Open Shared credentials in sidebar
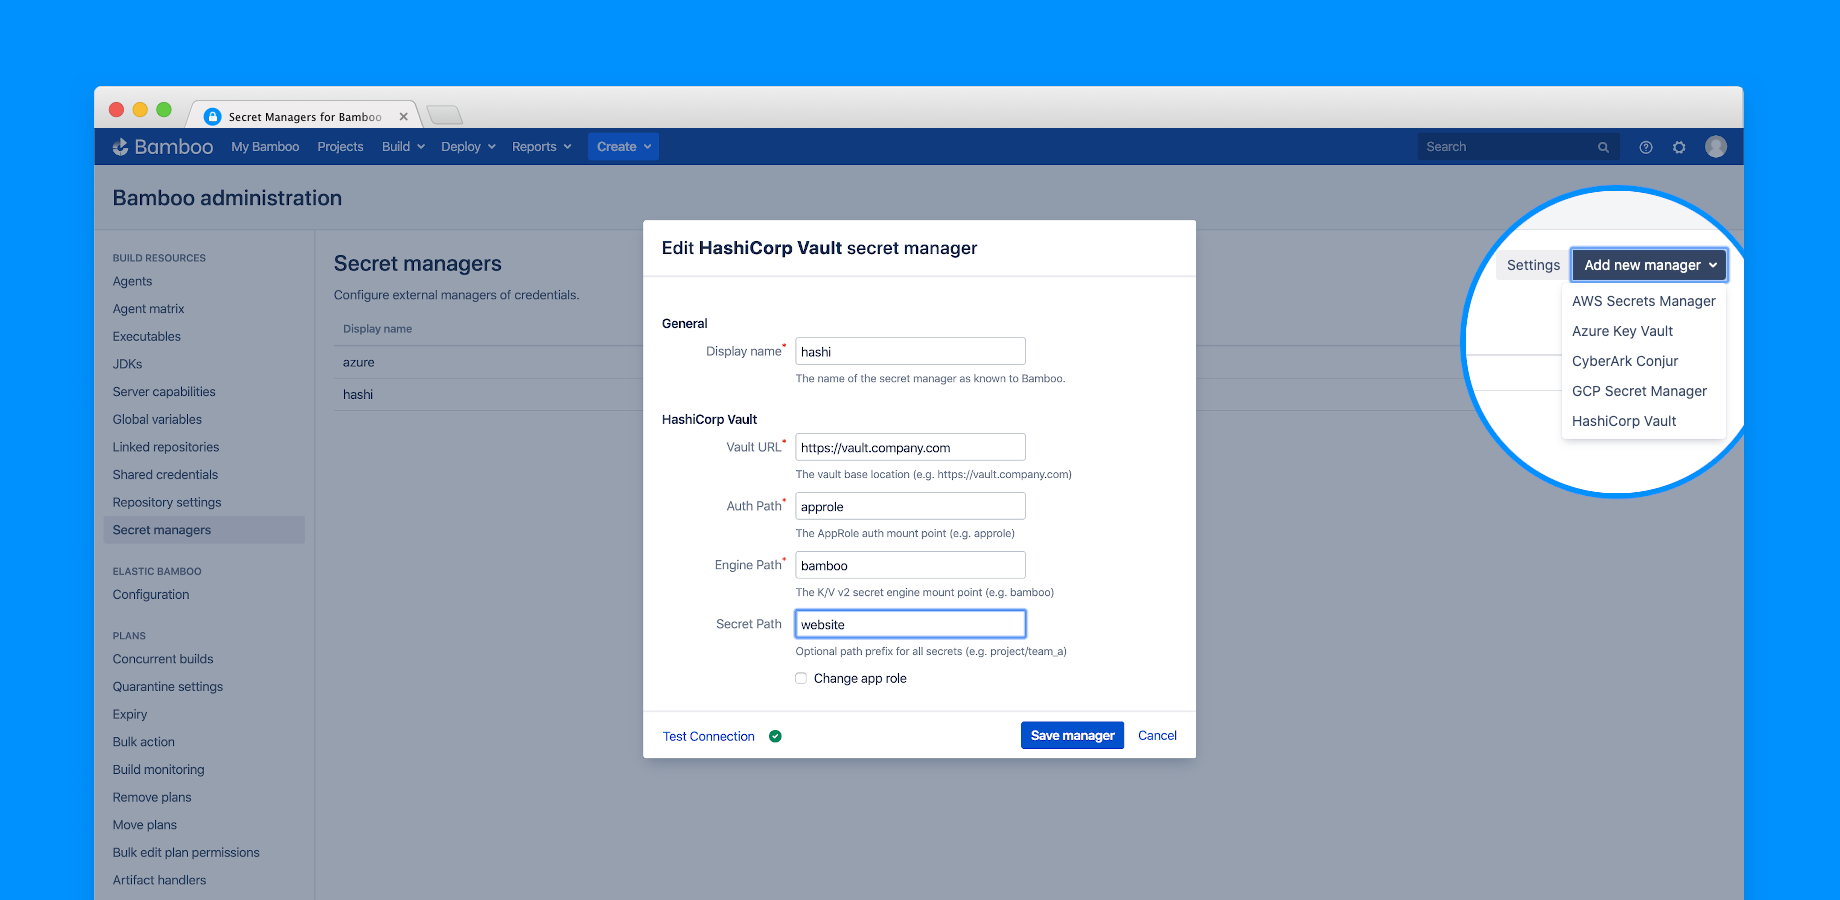1840x900 pixels. click(x=165, y=475)
